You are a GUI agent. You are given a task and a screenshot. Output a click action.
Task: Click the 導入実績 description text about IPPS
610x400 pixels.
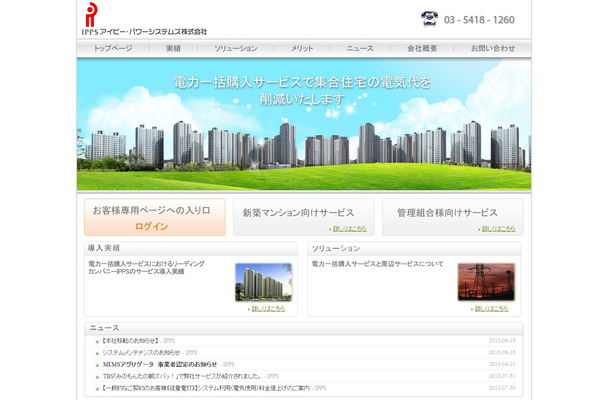tap(146, 268)
